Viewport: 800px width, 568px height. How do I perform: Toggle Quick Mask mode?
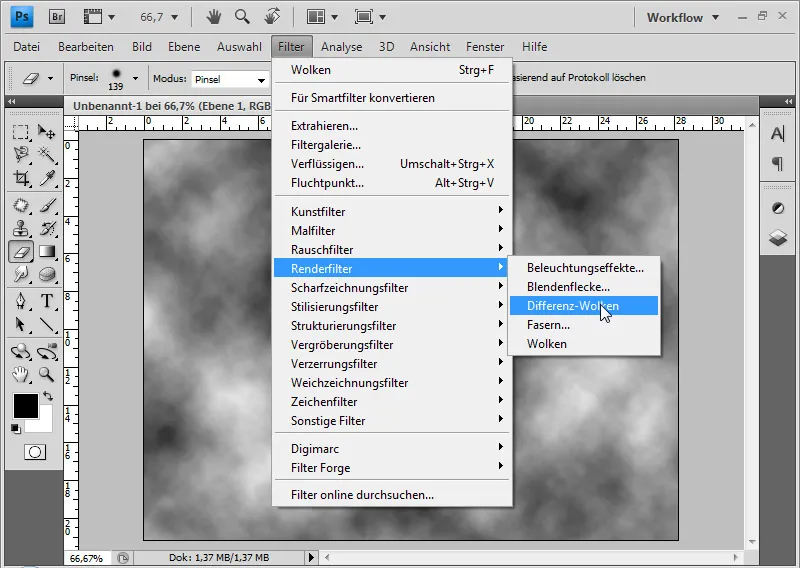tap(35, 452)
